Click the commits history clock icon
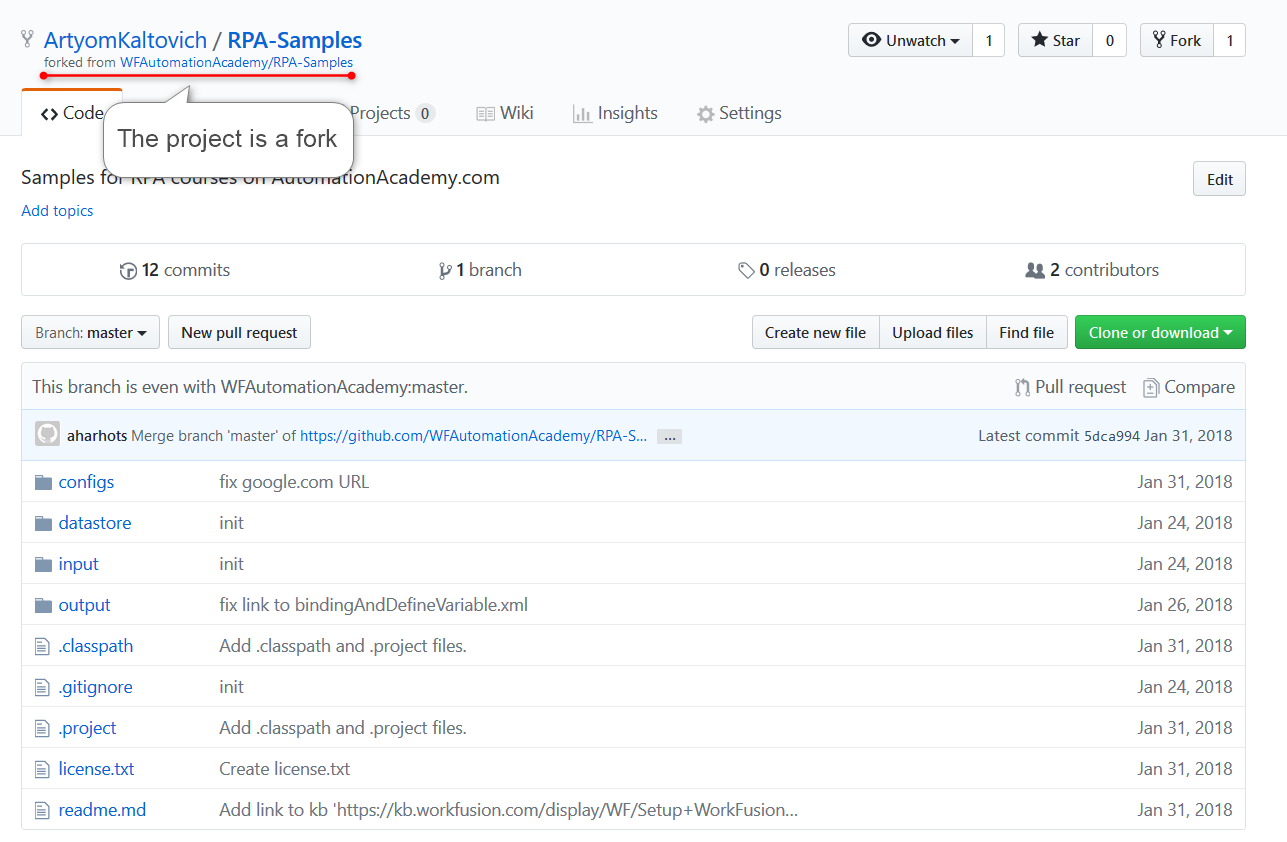The width and height of the screenshot is (1287, 842). point(128,271)
